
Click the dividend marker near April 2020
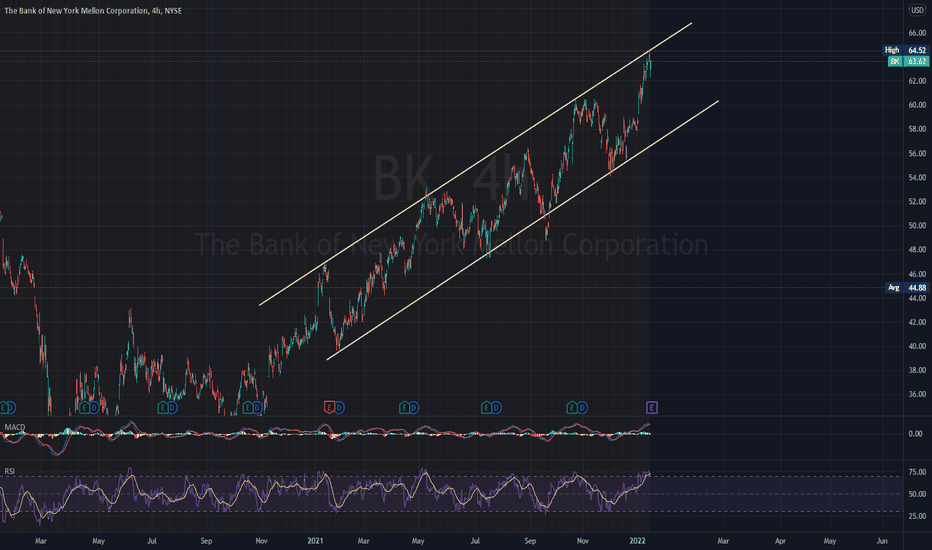click(94, 407)
